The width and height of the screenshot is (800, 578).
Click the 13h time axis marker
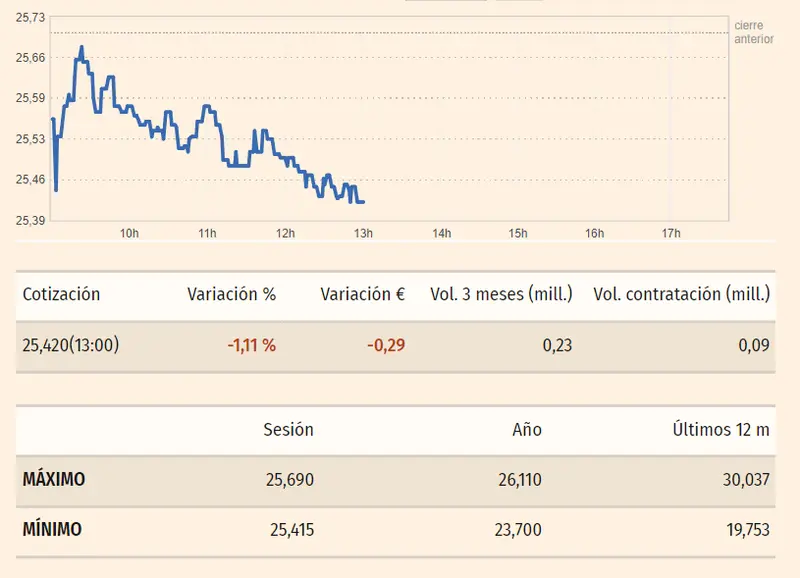[364, 234]
